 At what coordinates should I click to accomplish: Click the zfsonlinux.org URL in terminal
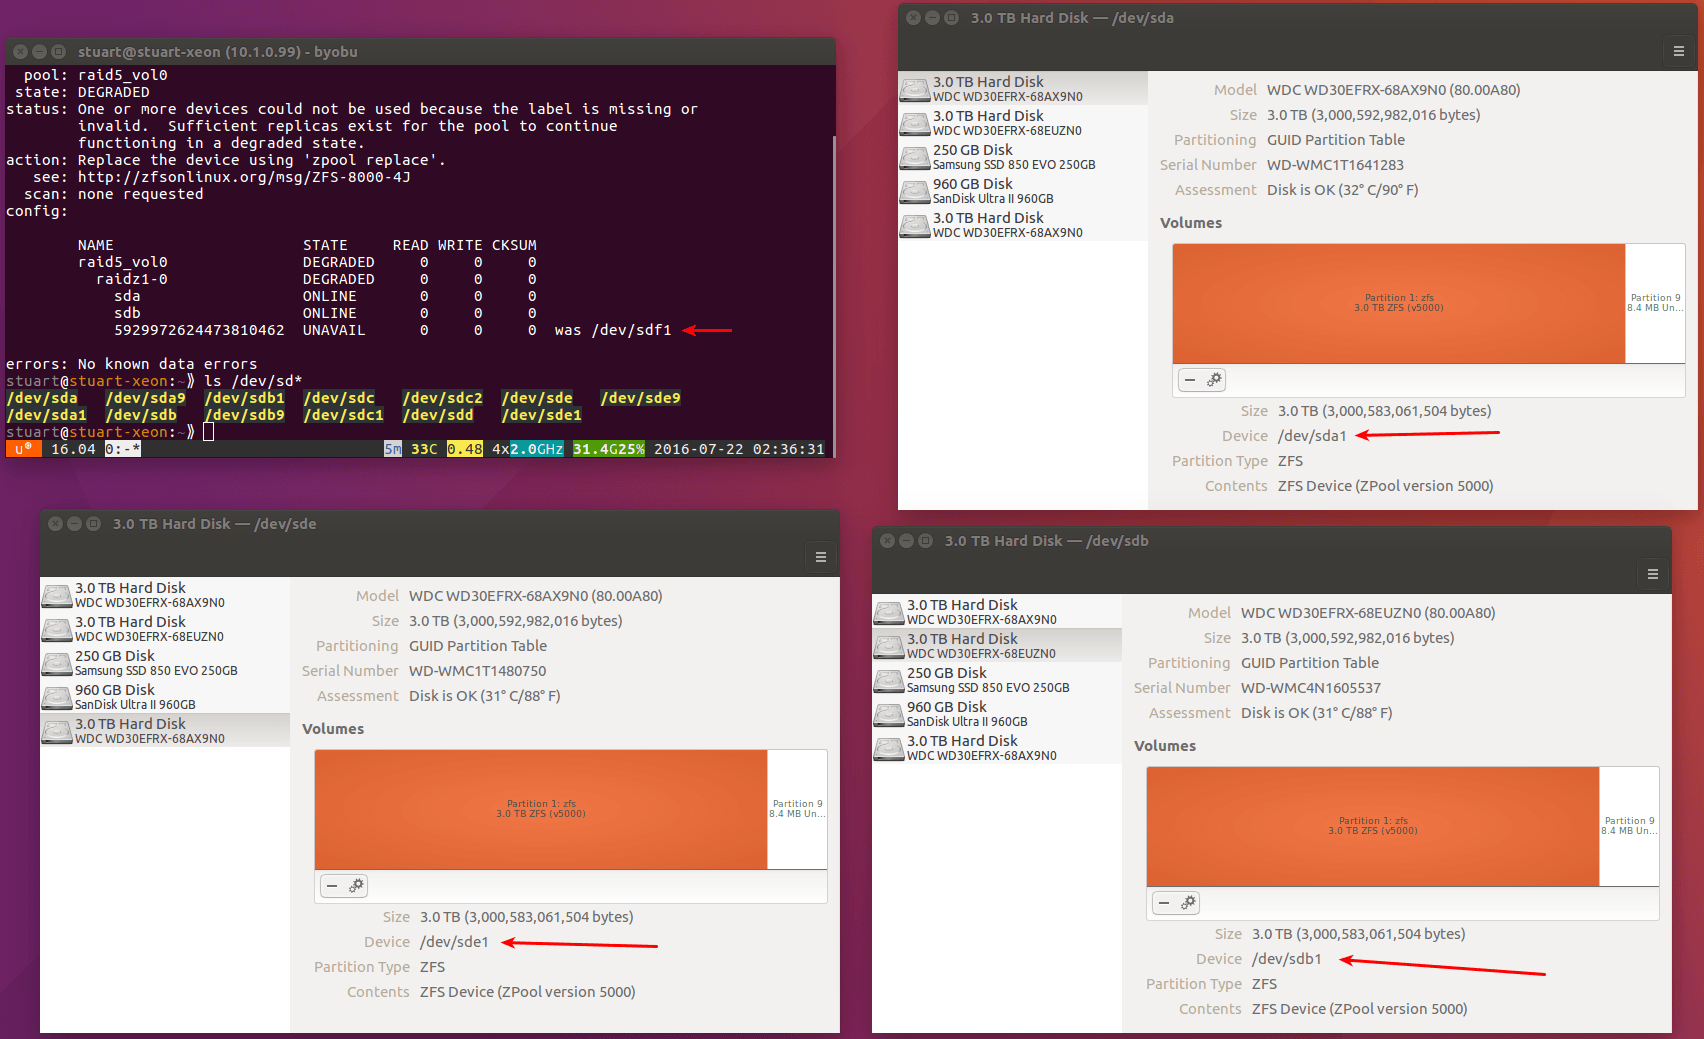pyautogui.click(x=244, y=177)
